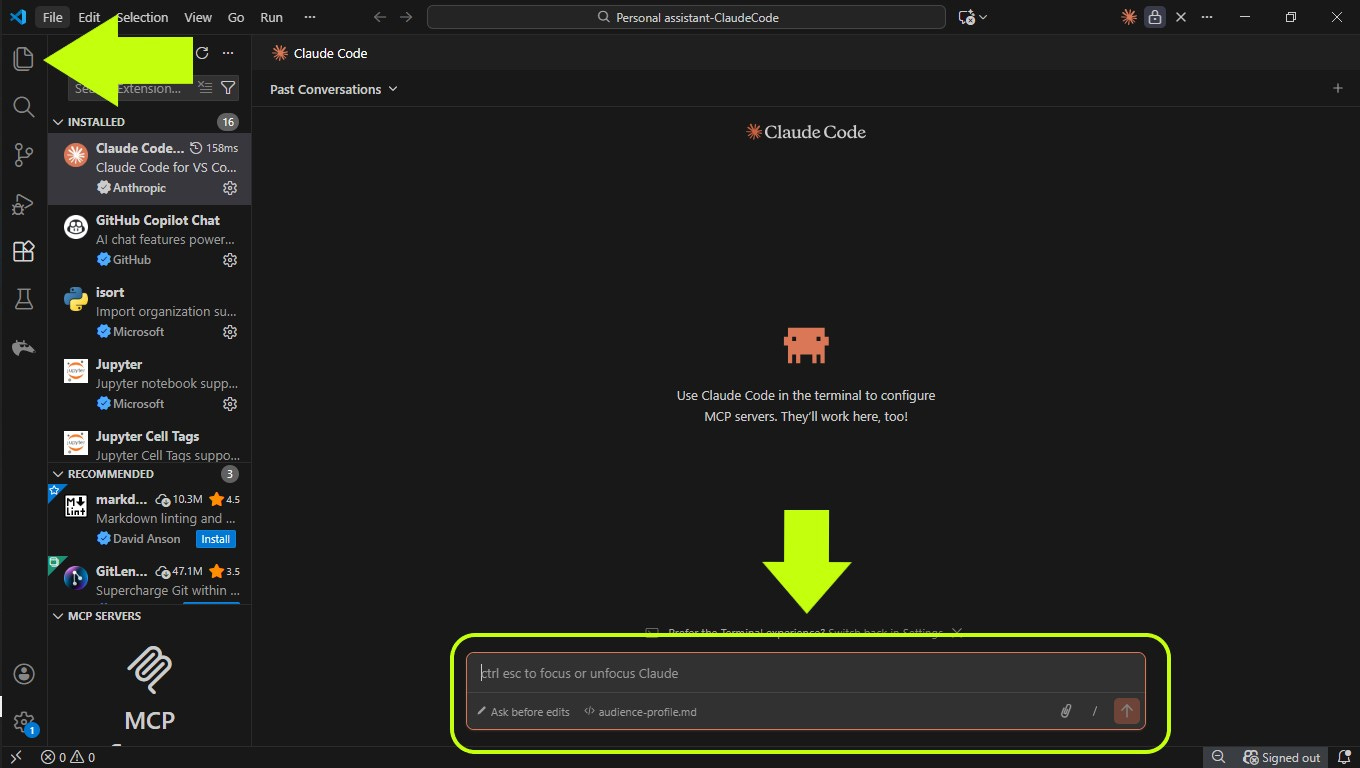Focus the Claude message input box
The image size is (1360, 768).
tap(805, 673)
